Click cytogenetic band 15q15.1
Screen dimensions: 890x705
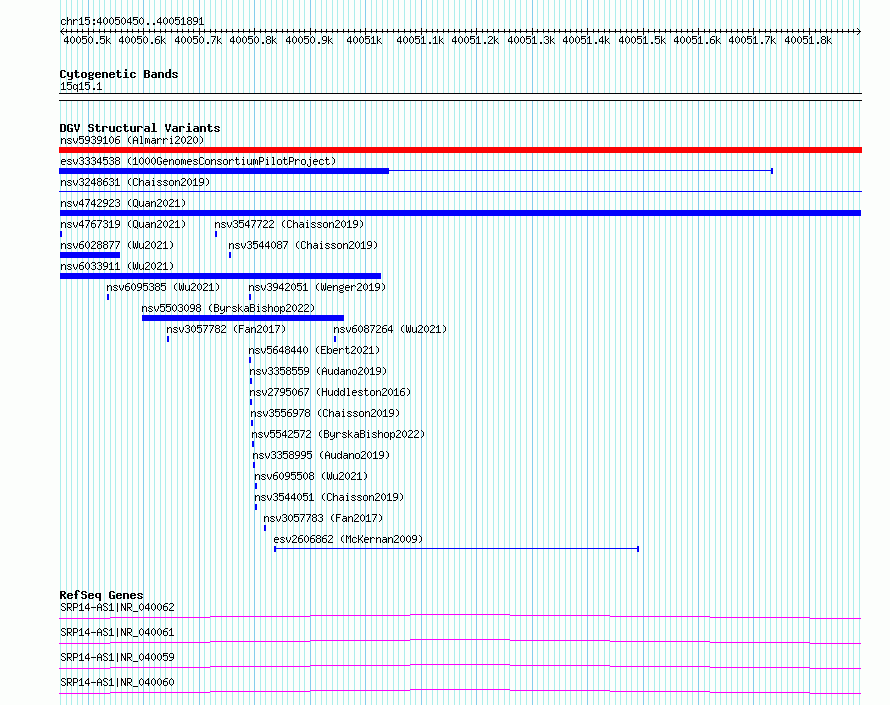tap(81, 86)
